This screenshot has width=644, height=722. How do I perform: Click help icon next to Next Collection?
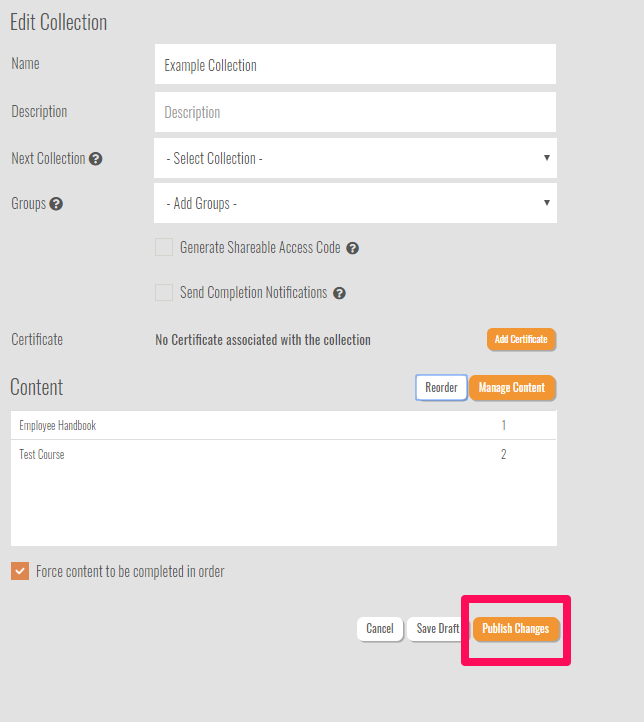[x=96, y=159]
